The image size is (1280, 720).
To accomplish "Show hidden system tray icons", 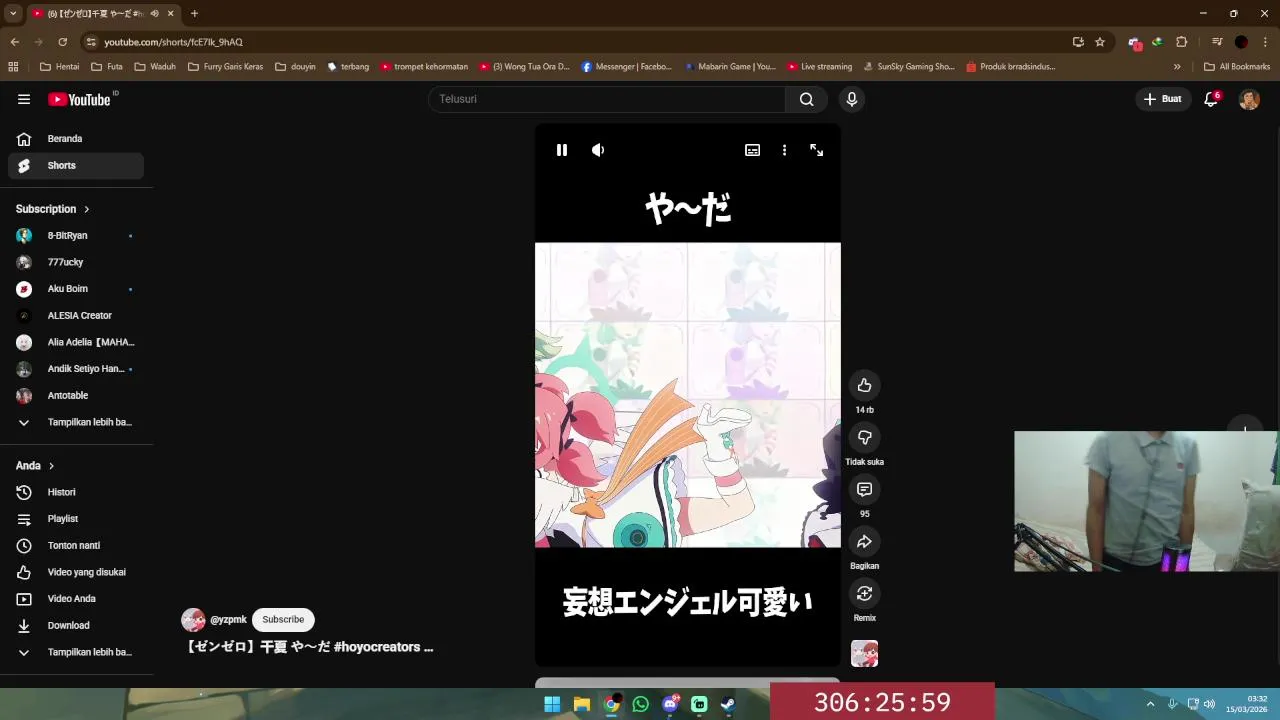I will tap(1150, 704).
